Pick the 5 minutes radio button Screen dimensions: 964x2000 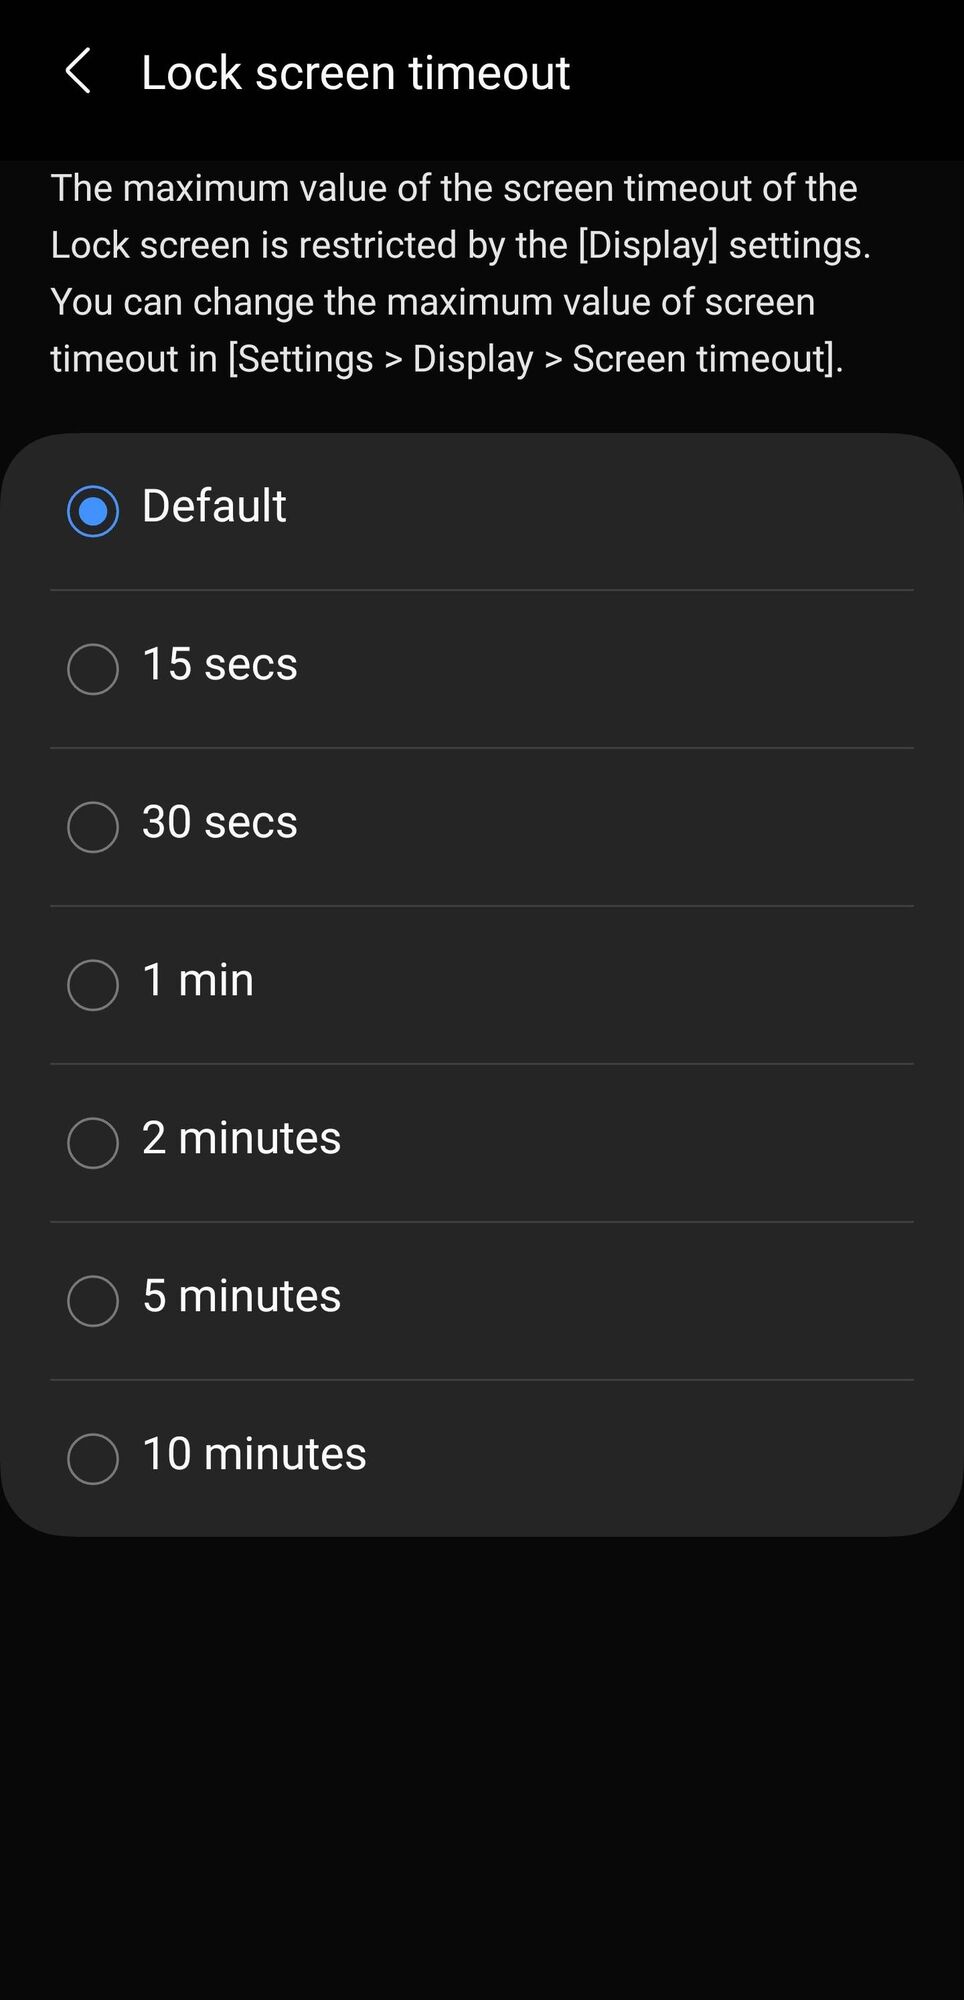93,1301
